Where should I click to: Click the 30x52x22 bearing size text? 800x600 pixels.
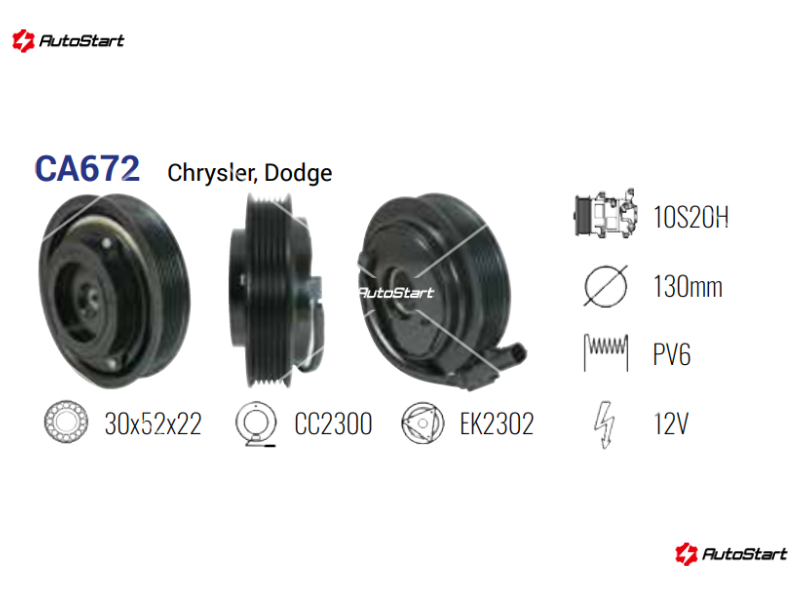153,424
